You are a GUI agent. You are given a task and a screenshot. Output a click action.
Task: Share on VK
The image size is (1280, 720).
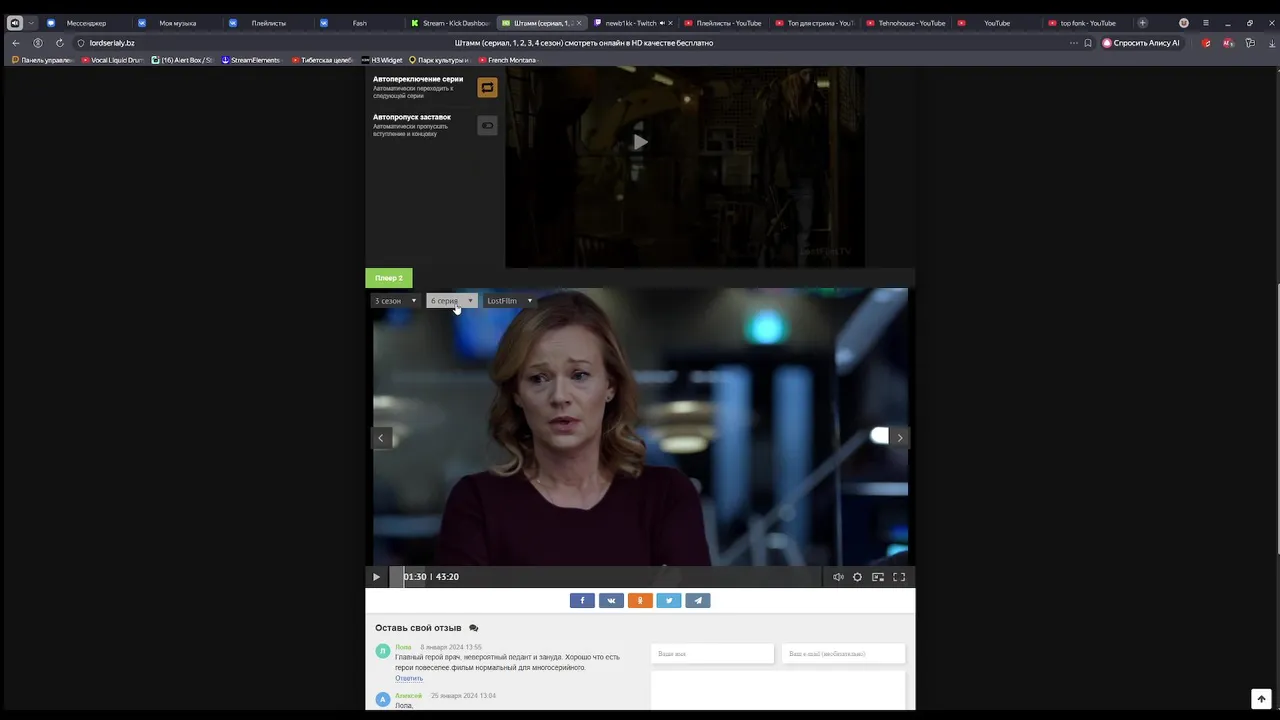[x=611, y=601]
